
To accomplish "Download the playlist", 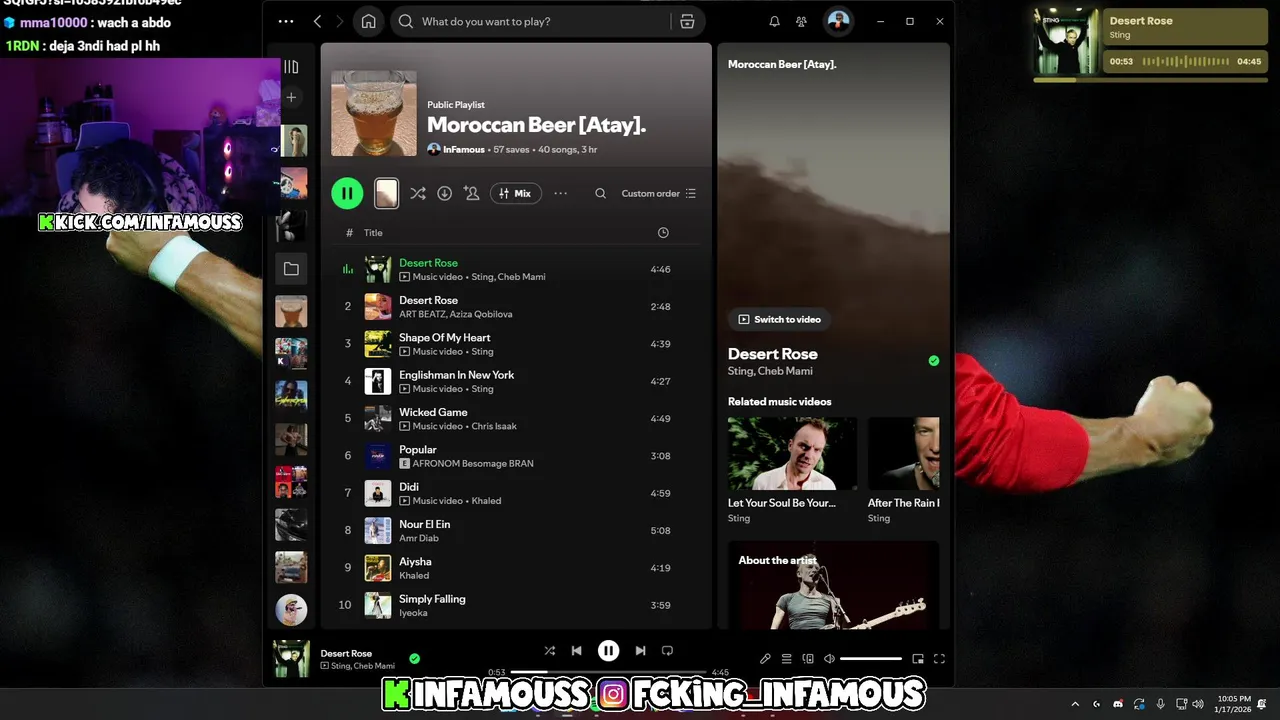I will pyautogui.click(x=445, y=193).
